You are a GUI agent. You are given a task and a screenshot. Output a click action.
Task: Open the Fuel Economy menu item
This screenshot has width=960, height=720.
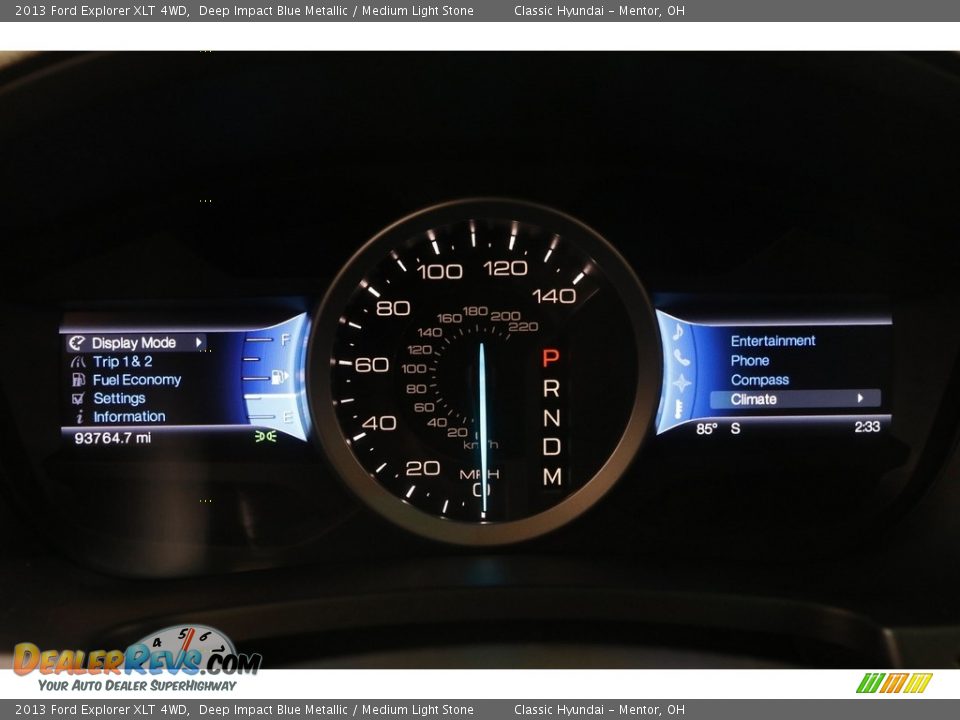point(136,380)
